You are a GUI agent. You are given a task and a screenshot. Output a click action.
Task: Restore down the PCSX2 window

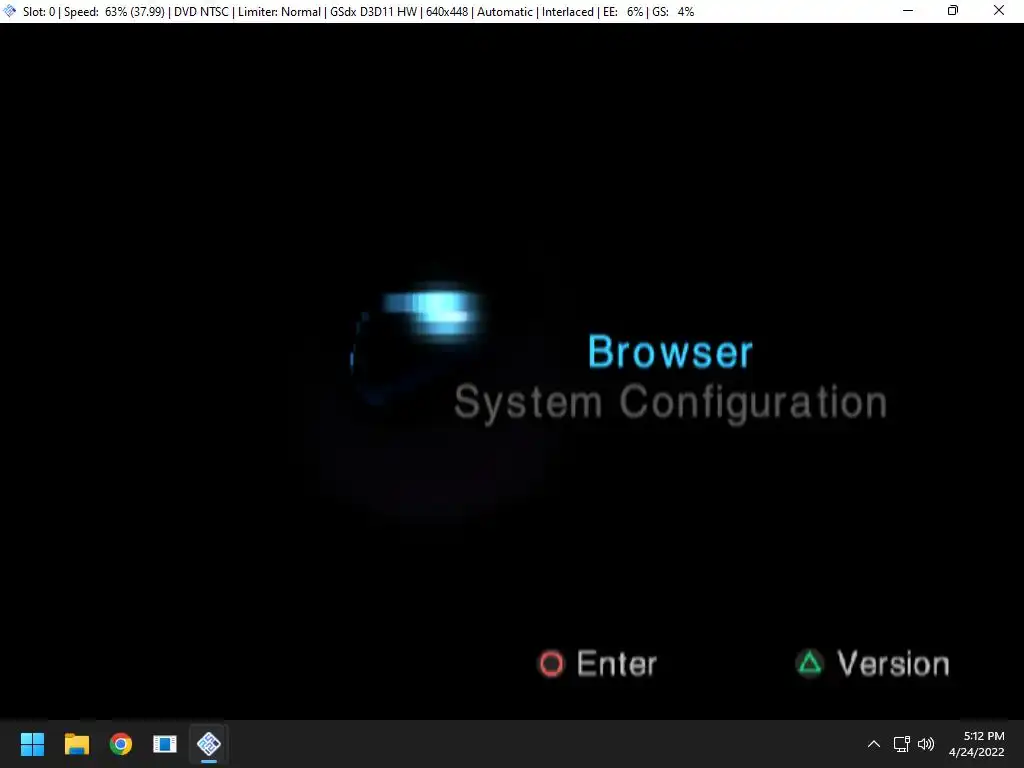953,10
